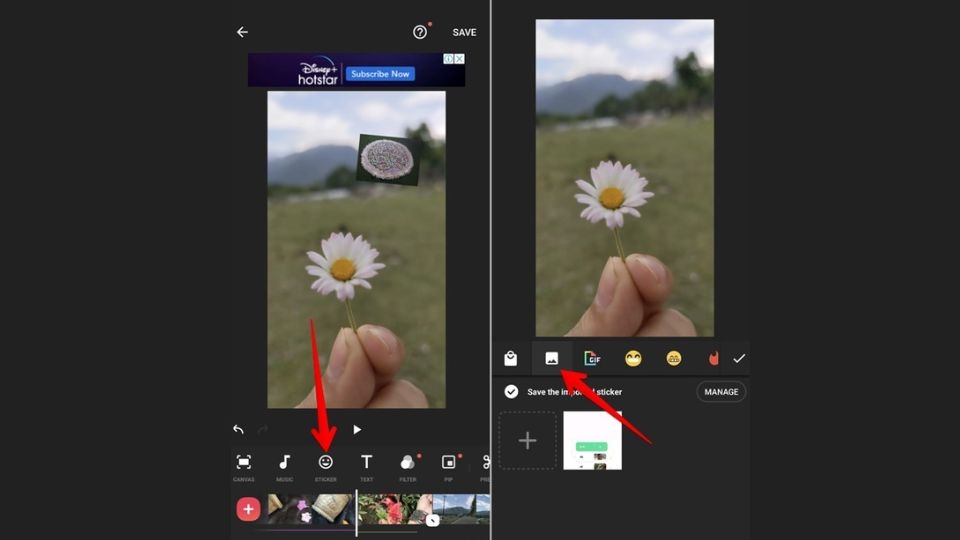Viewport: 960px width, 540px height.
Task: Redo the last edit
Action: (x=263, y=430)
